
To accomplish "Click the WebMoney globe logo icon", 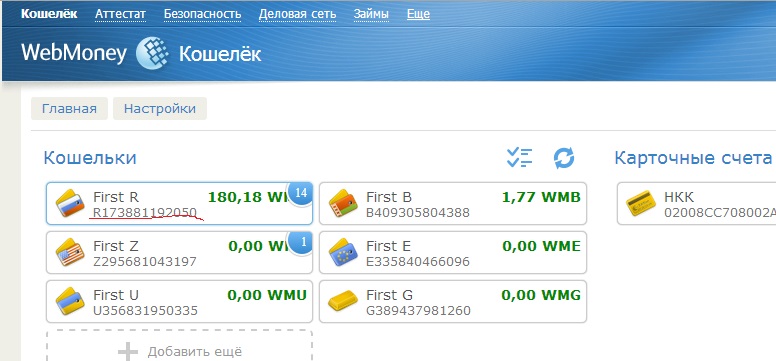I will point(153,53).
